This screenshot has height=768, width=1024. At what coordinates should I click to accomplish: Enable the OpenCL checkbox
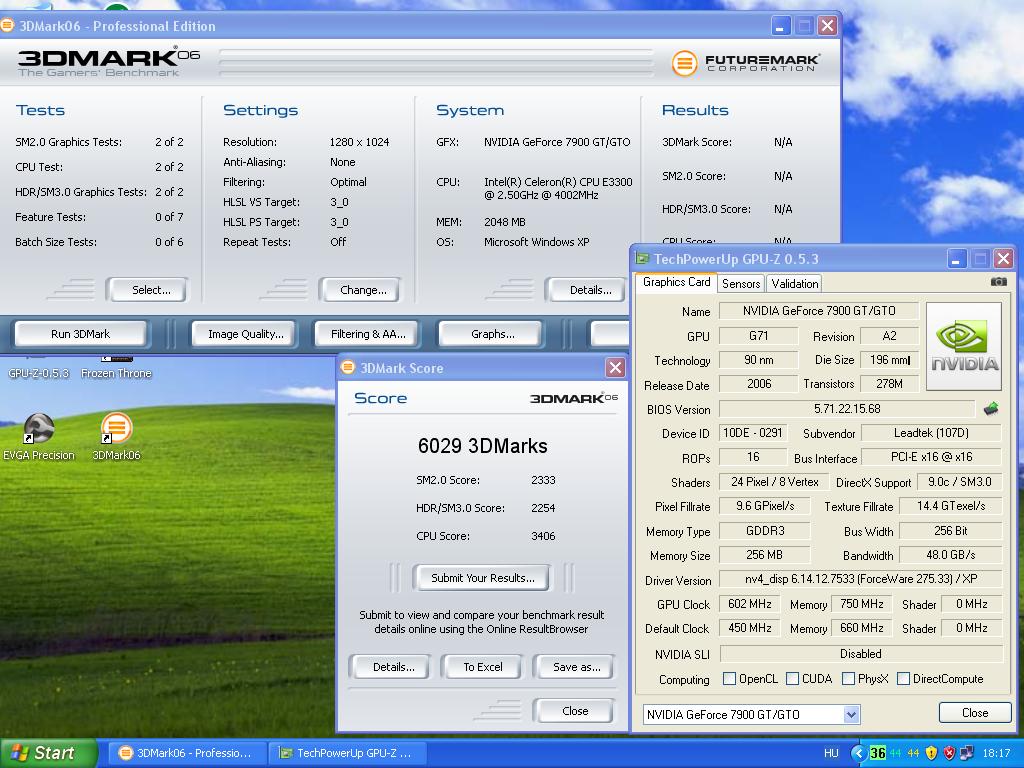click(x=729, y=679)
